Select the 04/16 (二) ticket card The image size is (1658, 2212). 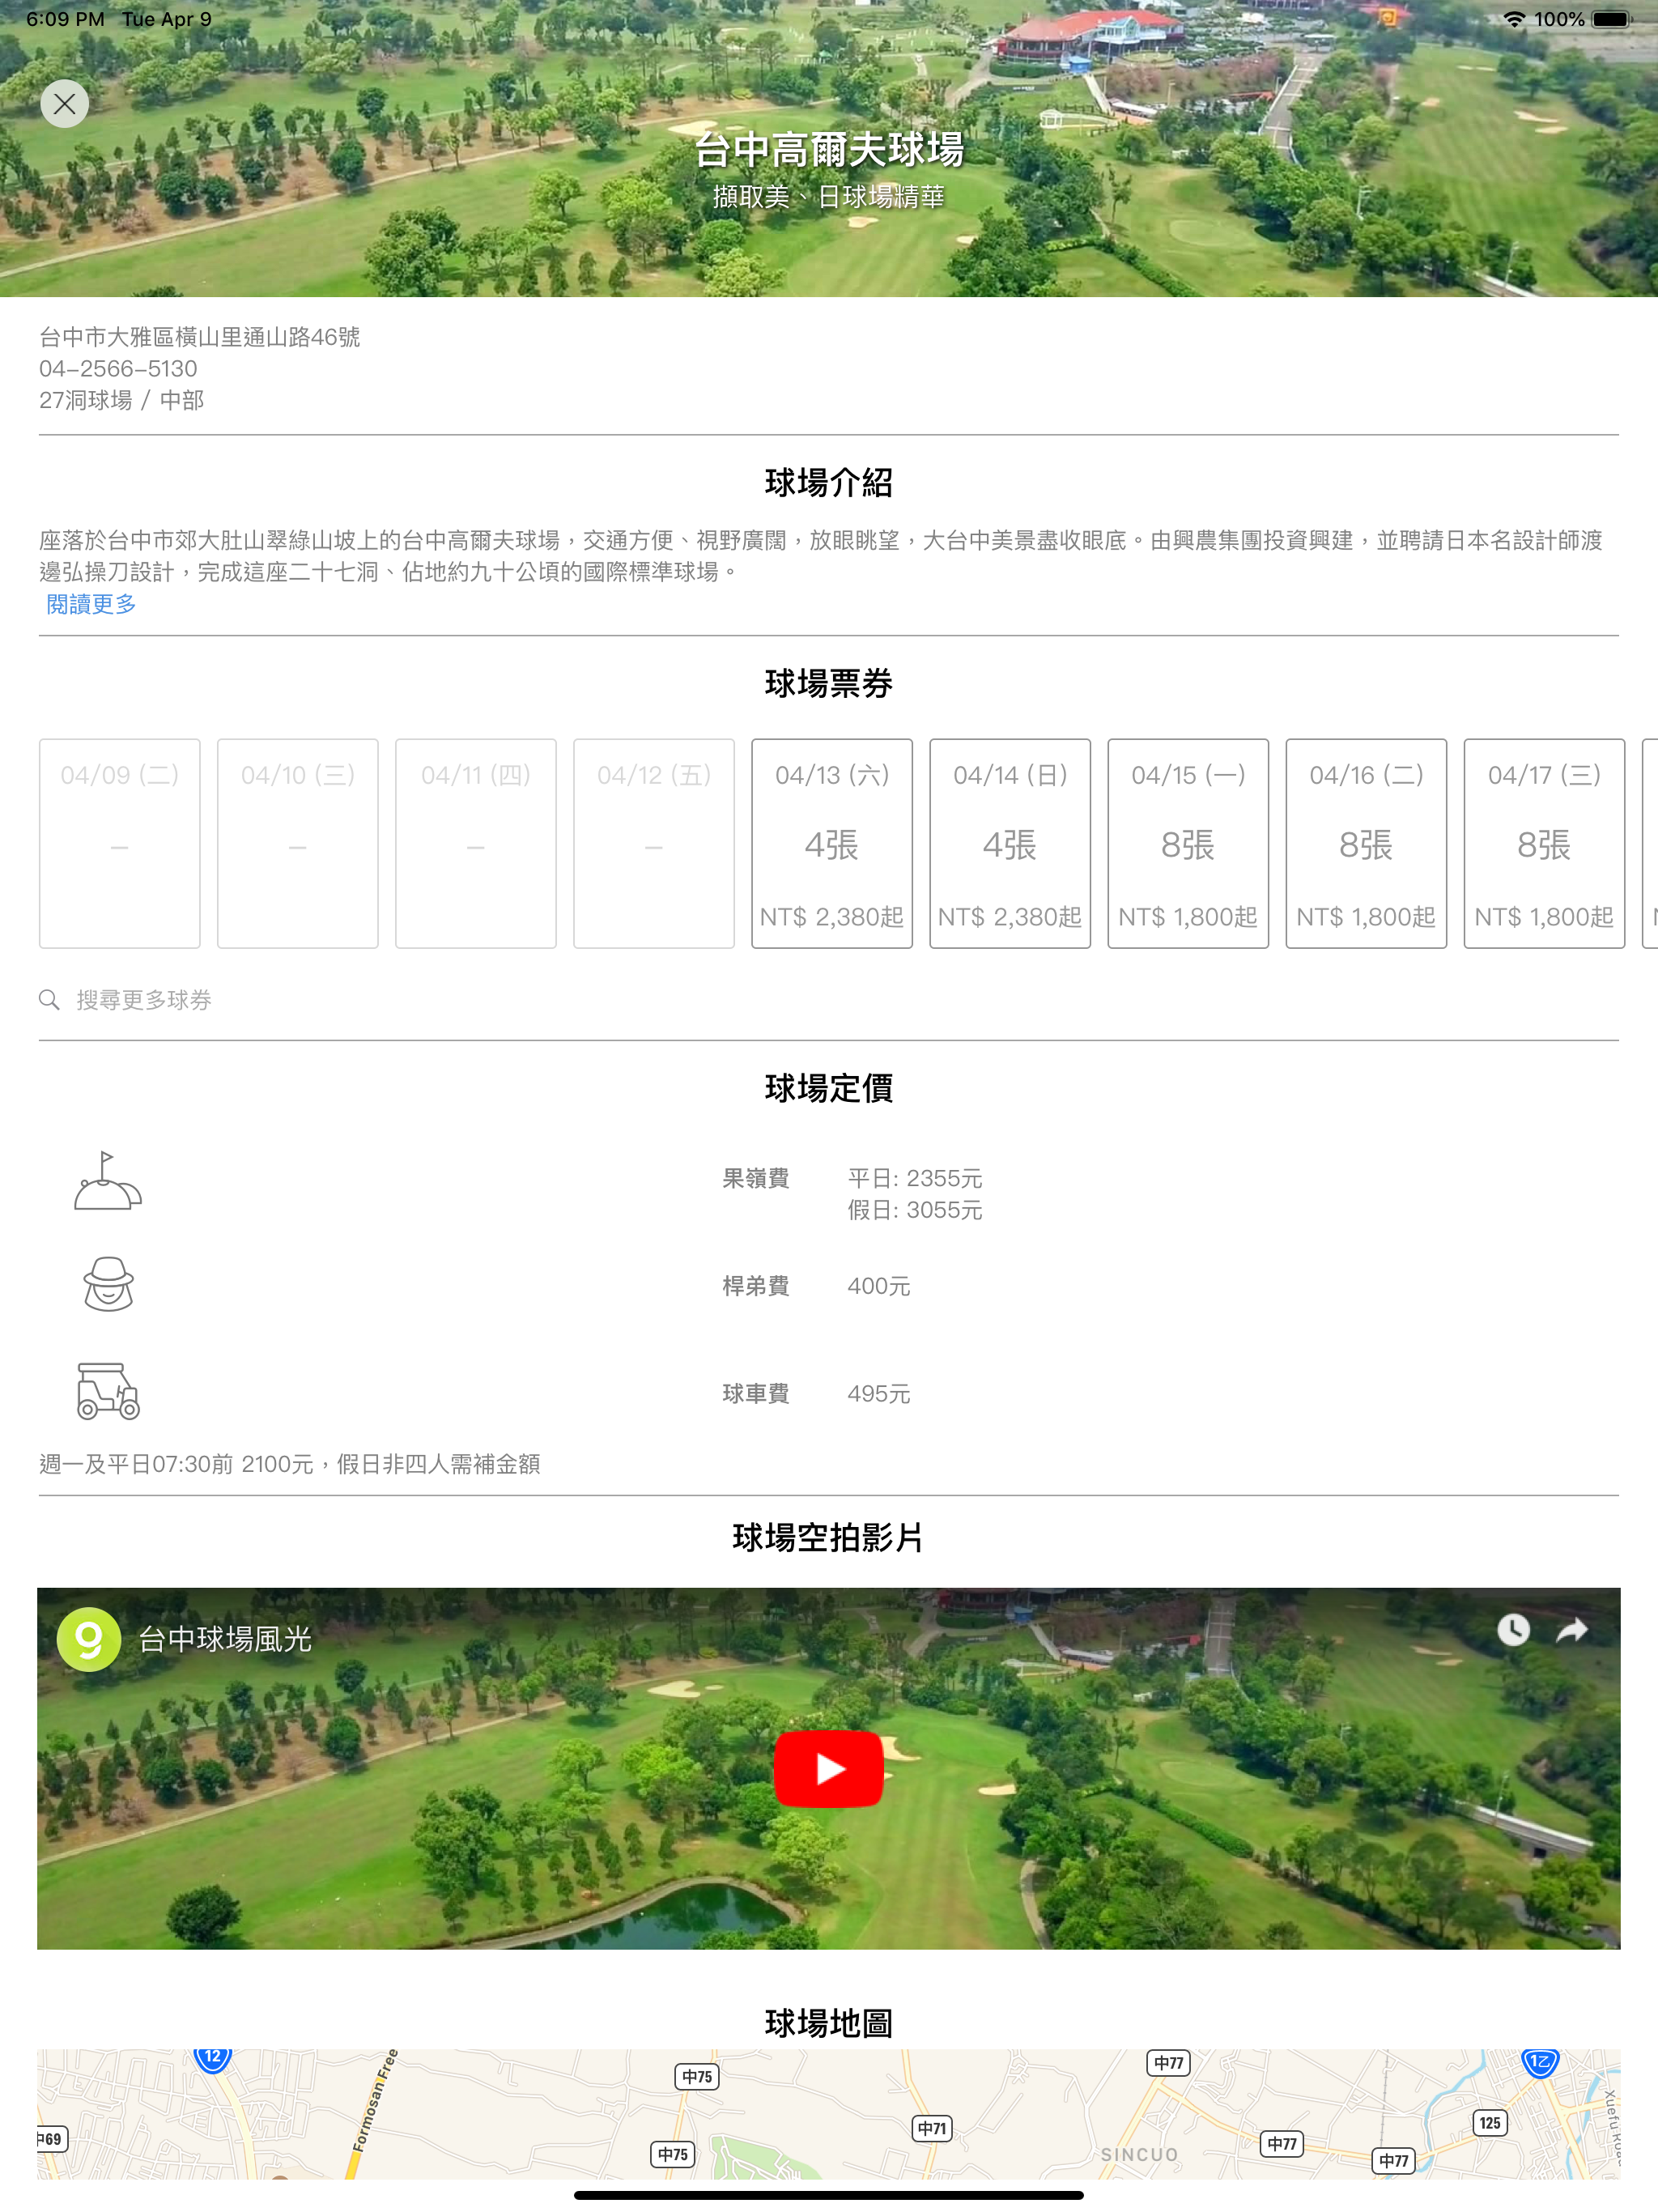(x=1366, y=843)
